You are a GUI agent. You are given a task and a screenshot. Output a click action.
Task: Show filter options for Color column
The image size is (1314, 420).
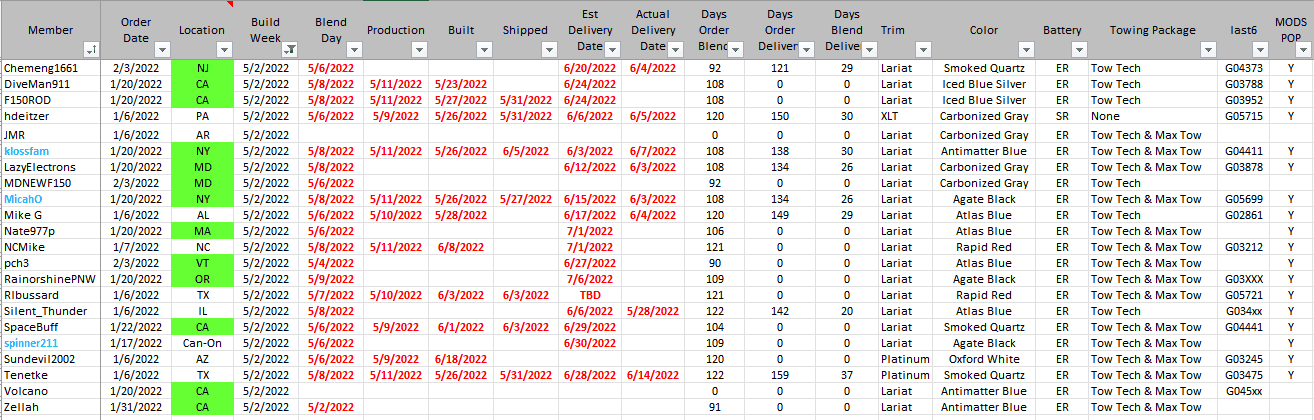1024,49
